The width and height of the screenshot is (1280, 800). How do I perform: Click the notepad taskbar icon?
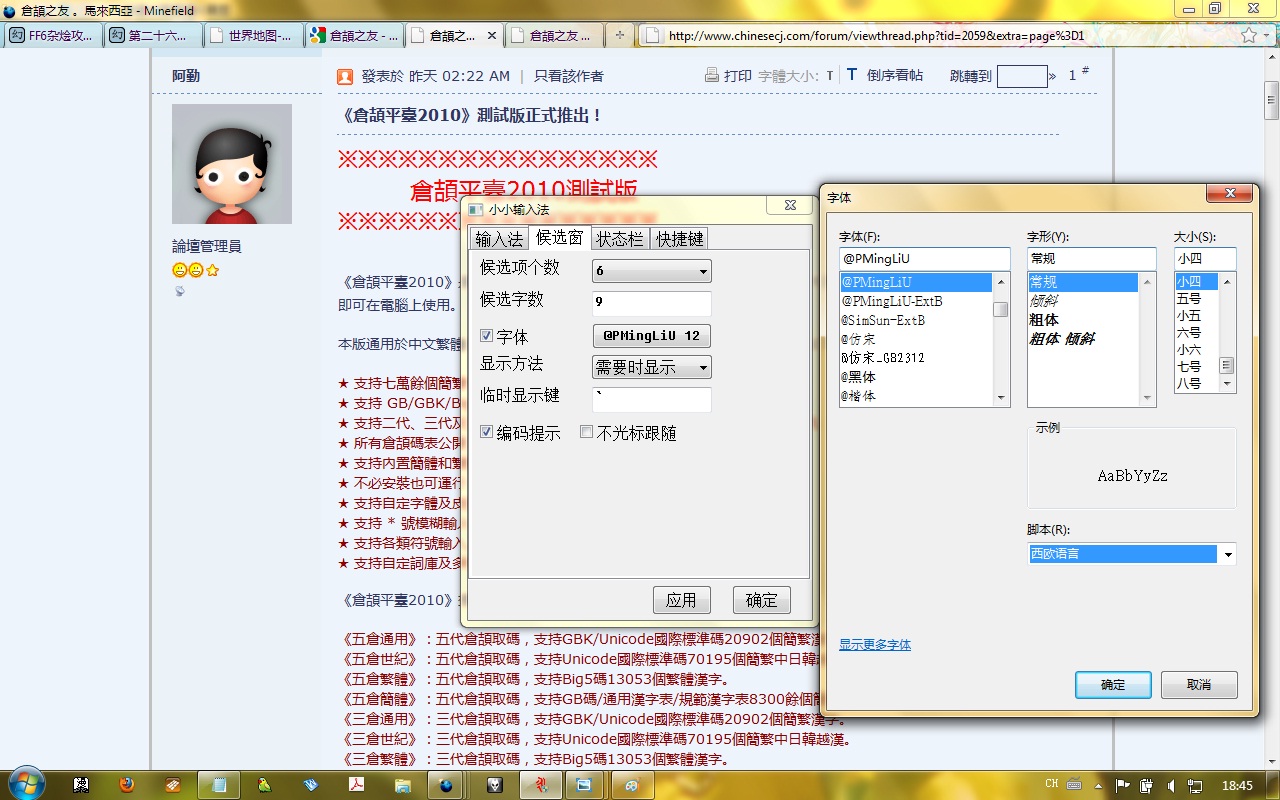(219, 785)
